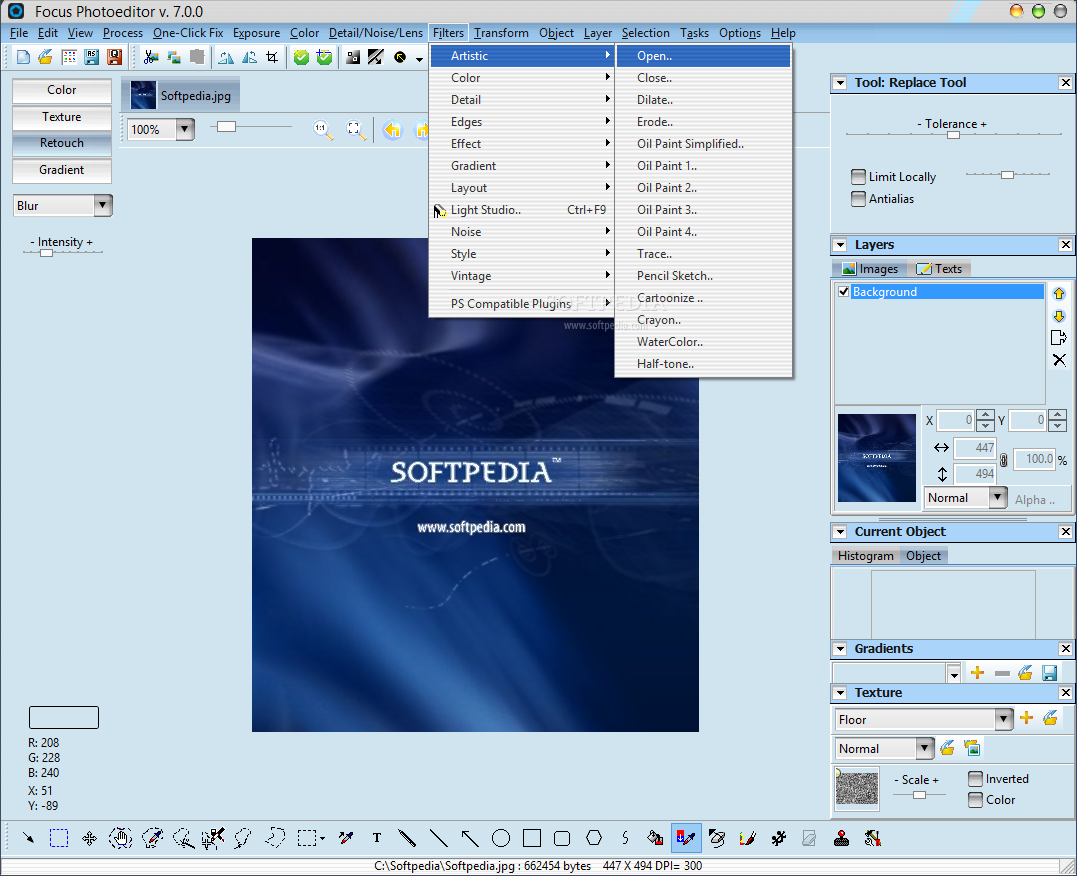The width and height of the screenshot is (1077, 876).
Task: Open the Softpedia.jpg document tab
Action: [x=181, y=95]
